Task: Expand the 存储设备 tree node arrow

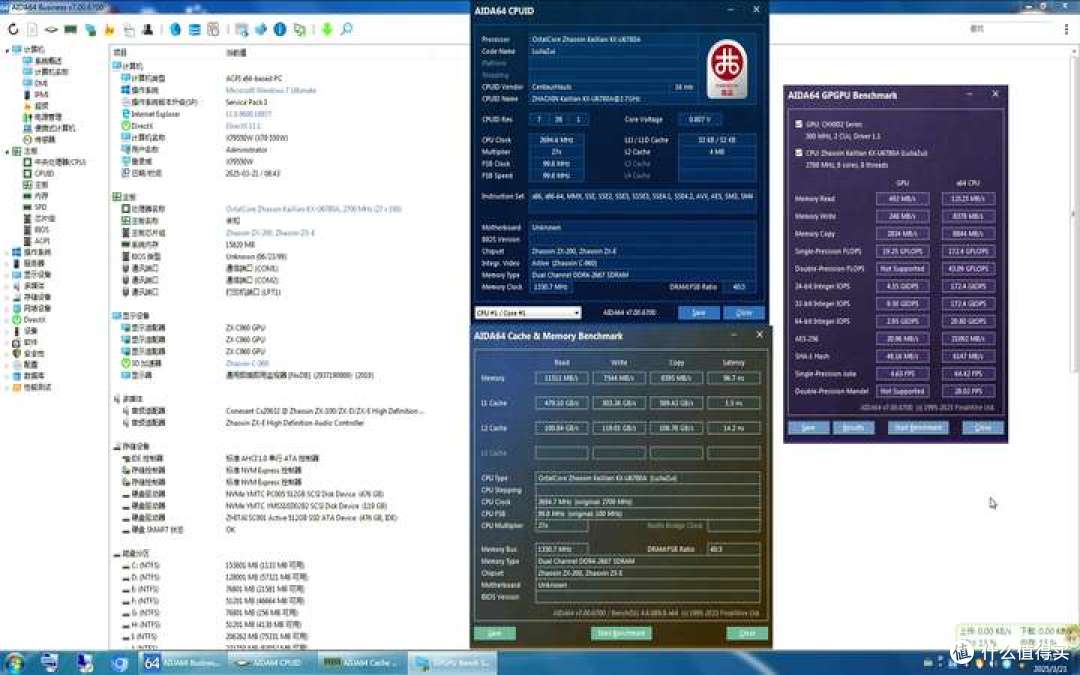Action: [x=7, y=297]
